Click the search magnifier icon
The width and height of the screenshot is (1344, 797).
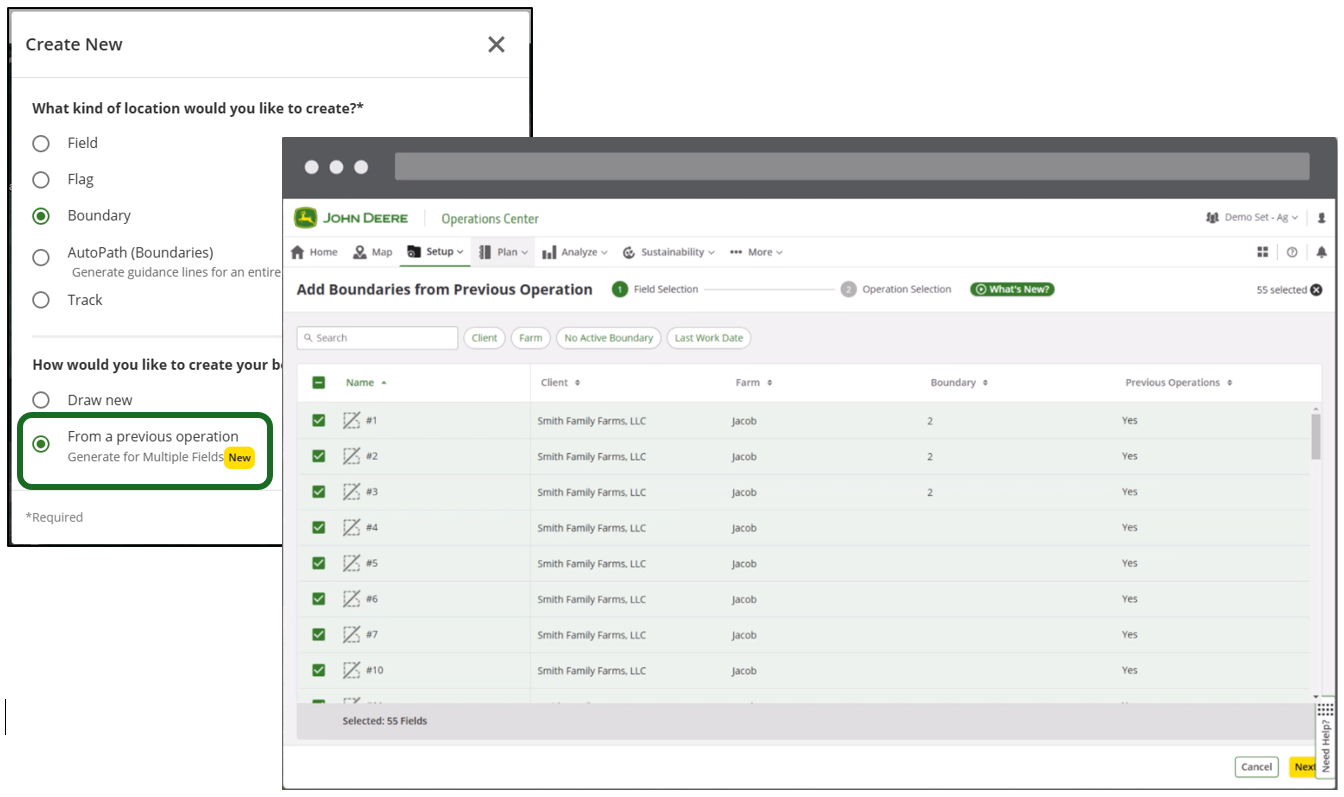click(x=309, y=338)
